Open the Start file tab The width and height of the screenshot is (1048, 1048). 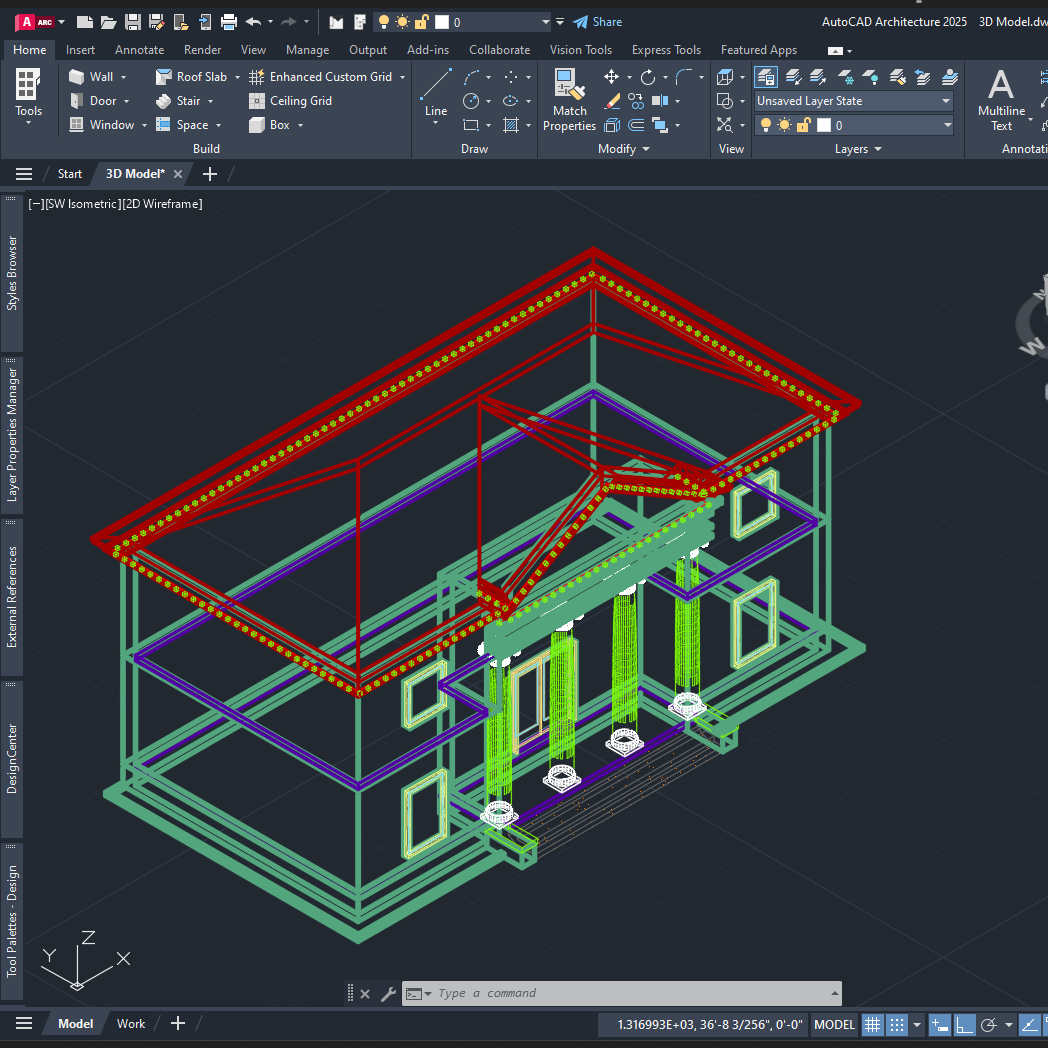click(70, 174)
